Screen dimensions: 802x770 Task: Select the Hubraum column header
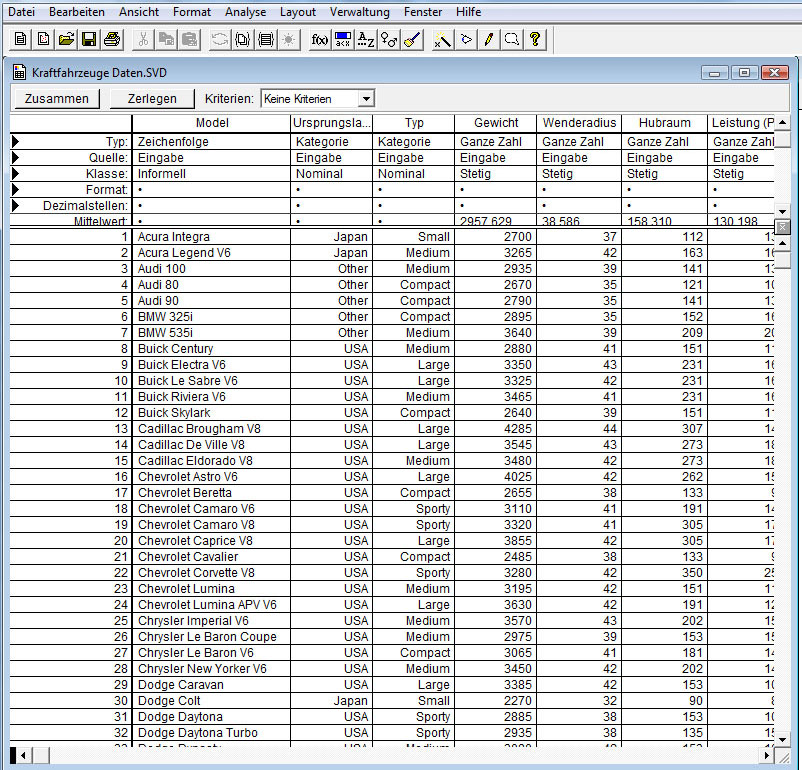[664, 123]
